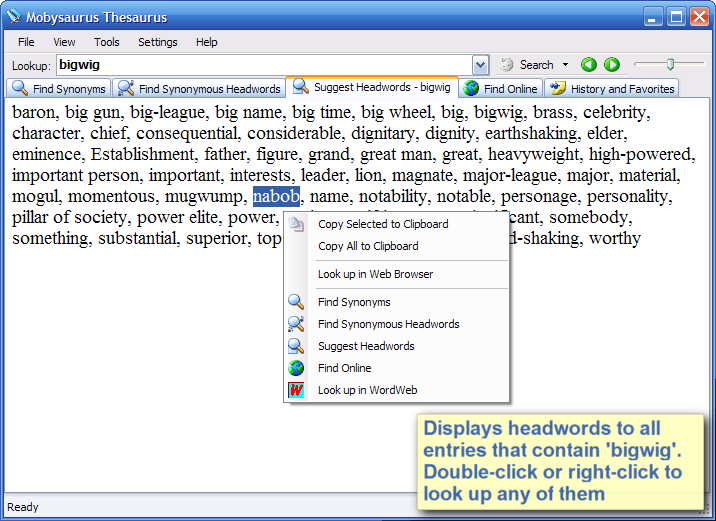
Task: Maximize the Mobysaurus Thesaurus window
Action: point(676,17)
